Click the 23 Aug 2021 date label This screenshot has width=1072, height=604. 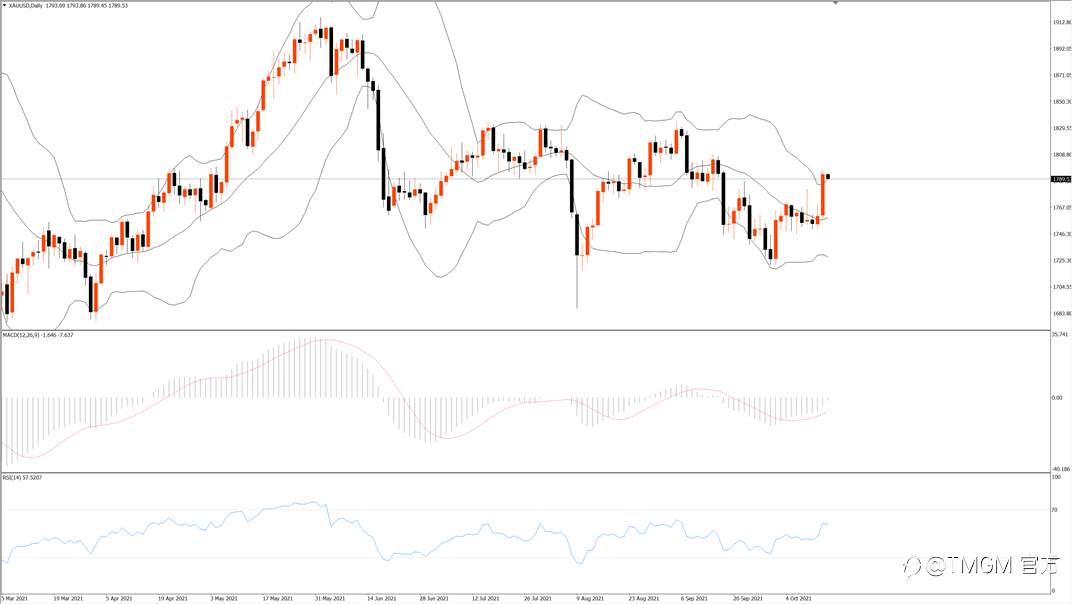[x=644, y=599]
